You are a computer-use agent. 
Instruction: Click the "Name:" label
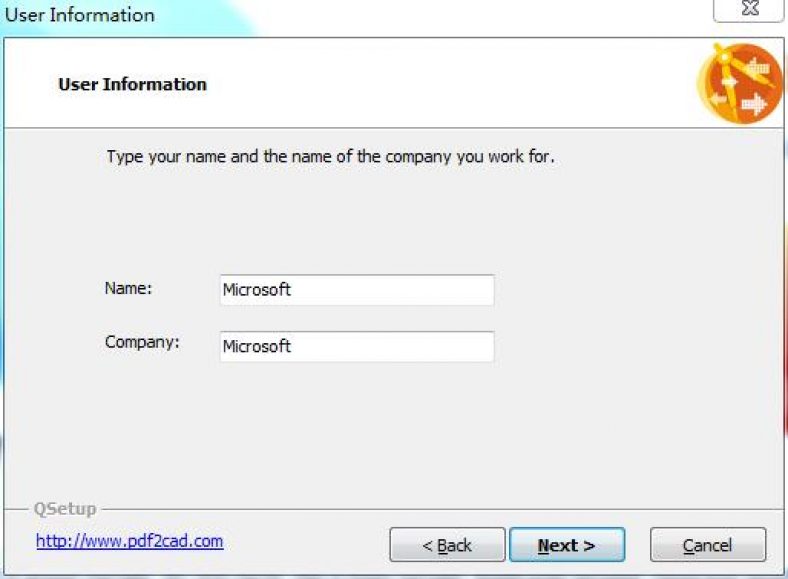point(128,288)
